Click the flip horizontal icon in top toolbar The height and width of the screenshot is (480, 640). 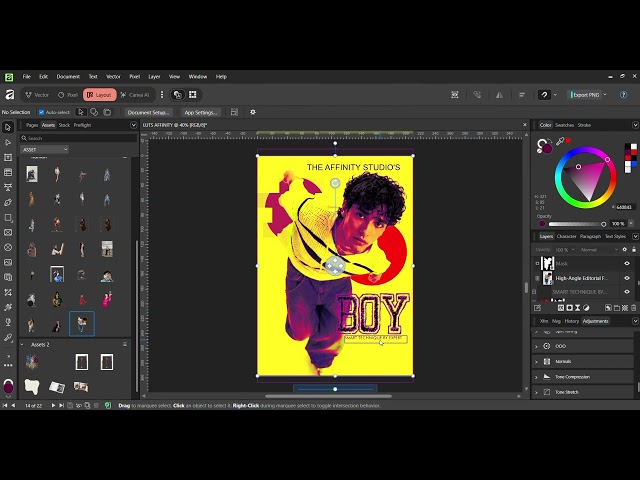point(499,95)
